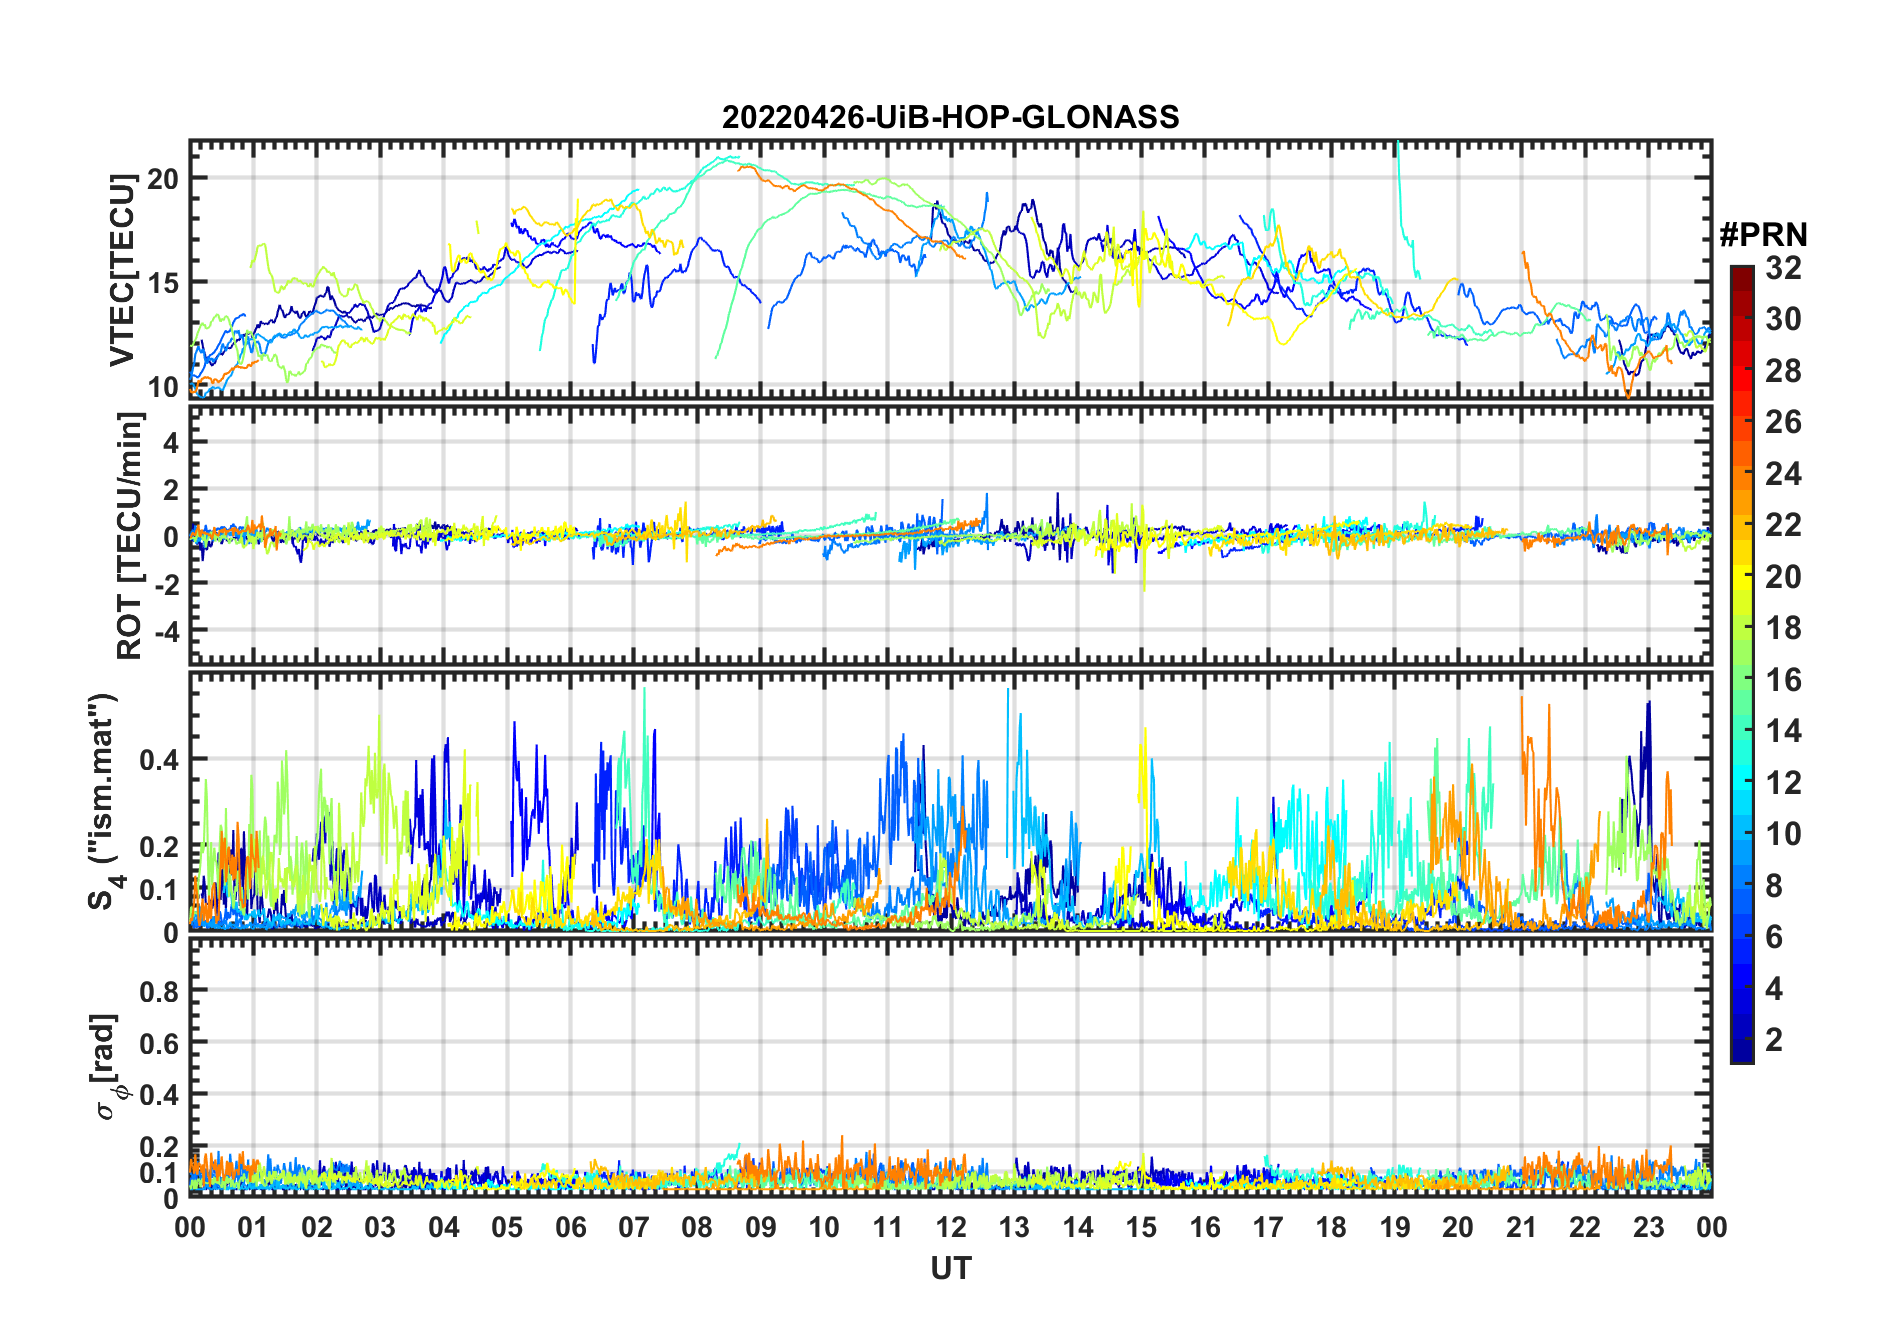Click the 15 tick label on the VTEC axis
1902x1330 pixels.
click(163, 283)
